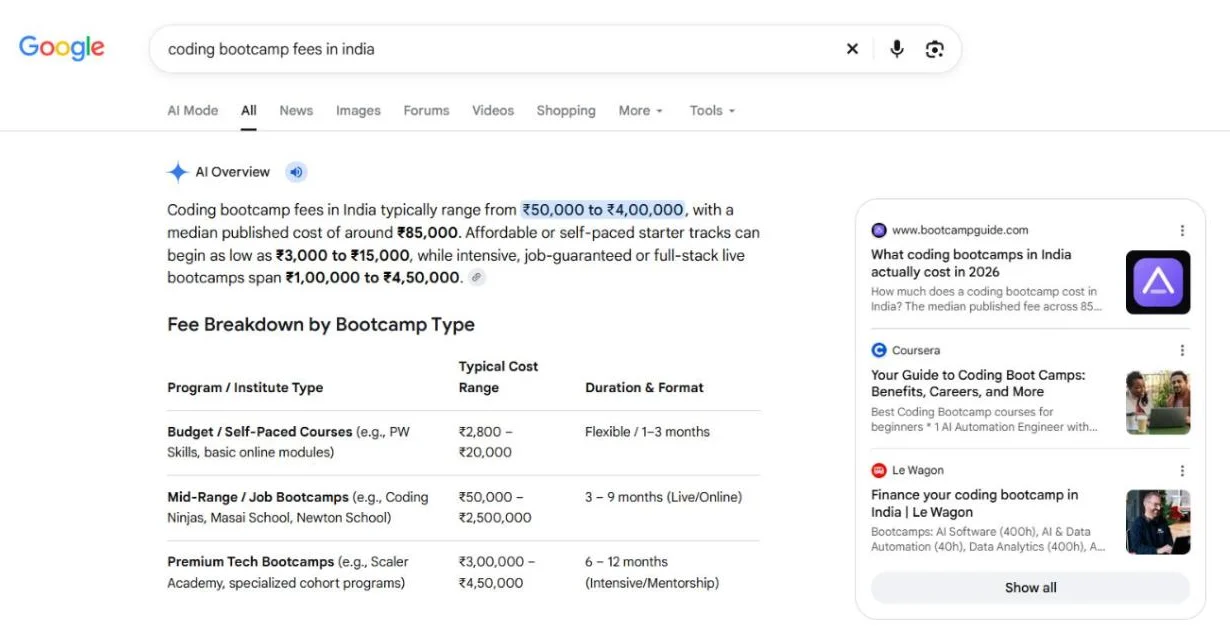The height and width of the screenshot is (640, 1230).
Task: Click 'Mid-Range / Job Bootcamps' row label
Action: tap(258, 497)
